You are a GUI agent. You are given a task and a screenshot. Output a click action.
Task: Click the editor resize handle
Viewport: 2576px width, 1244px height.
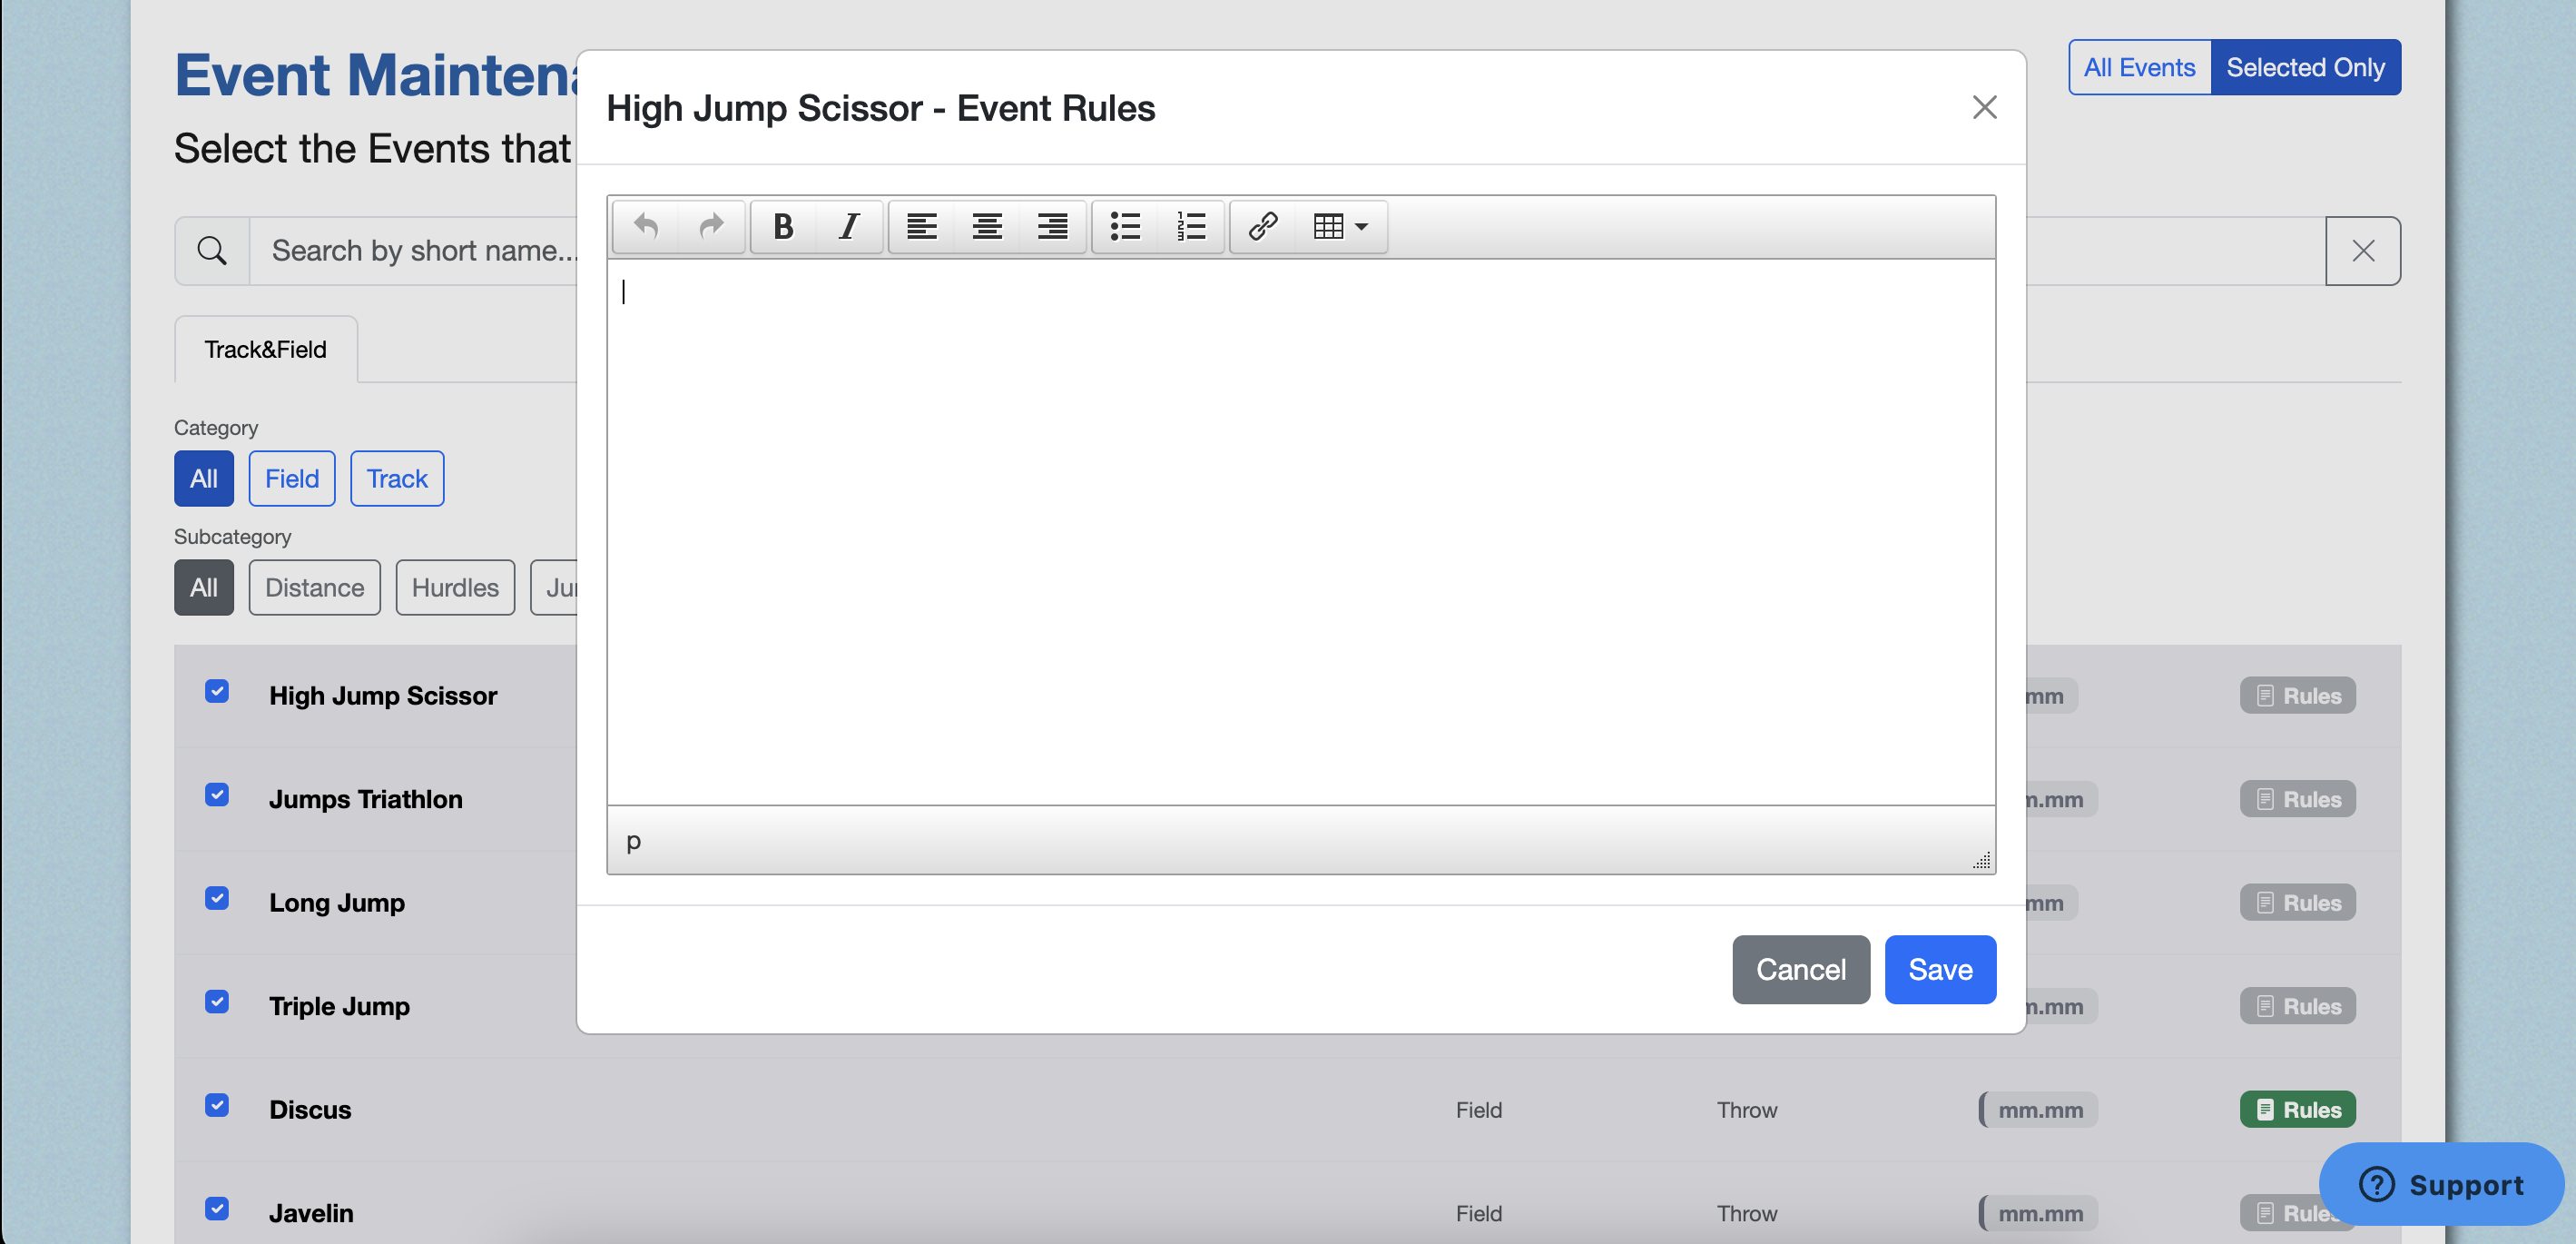point(1981,861)
